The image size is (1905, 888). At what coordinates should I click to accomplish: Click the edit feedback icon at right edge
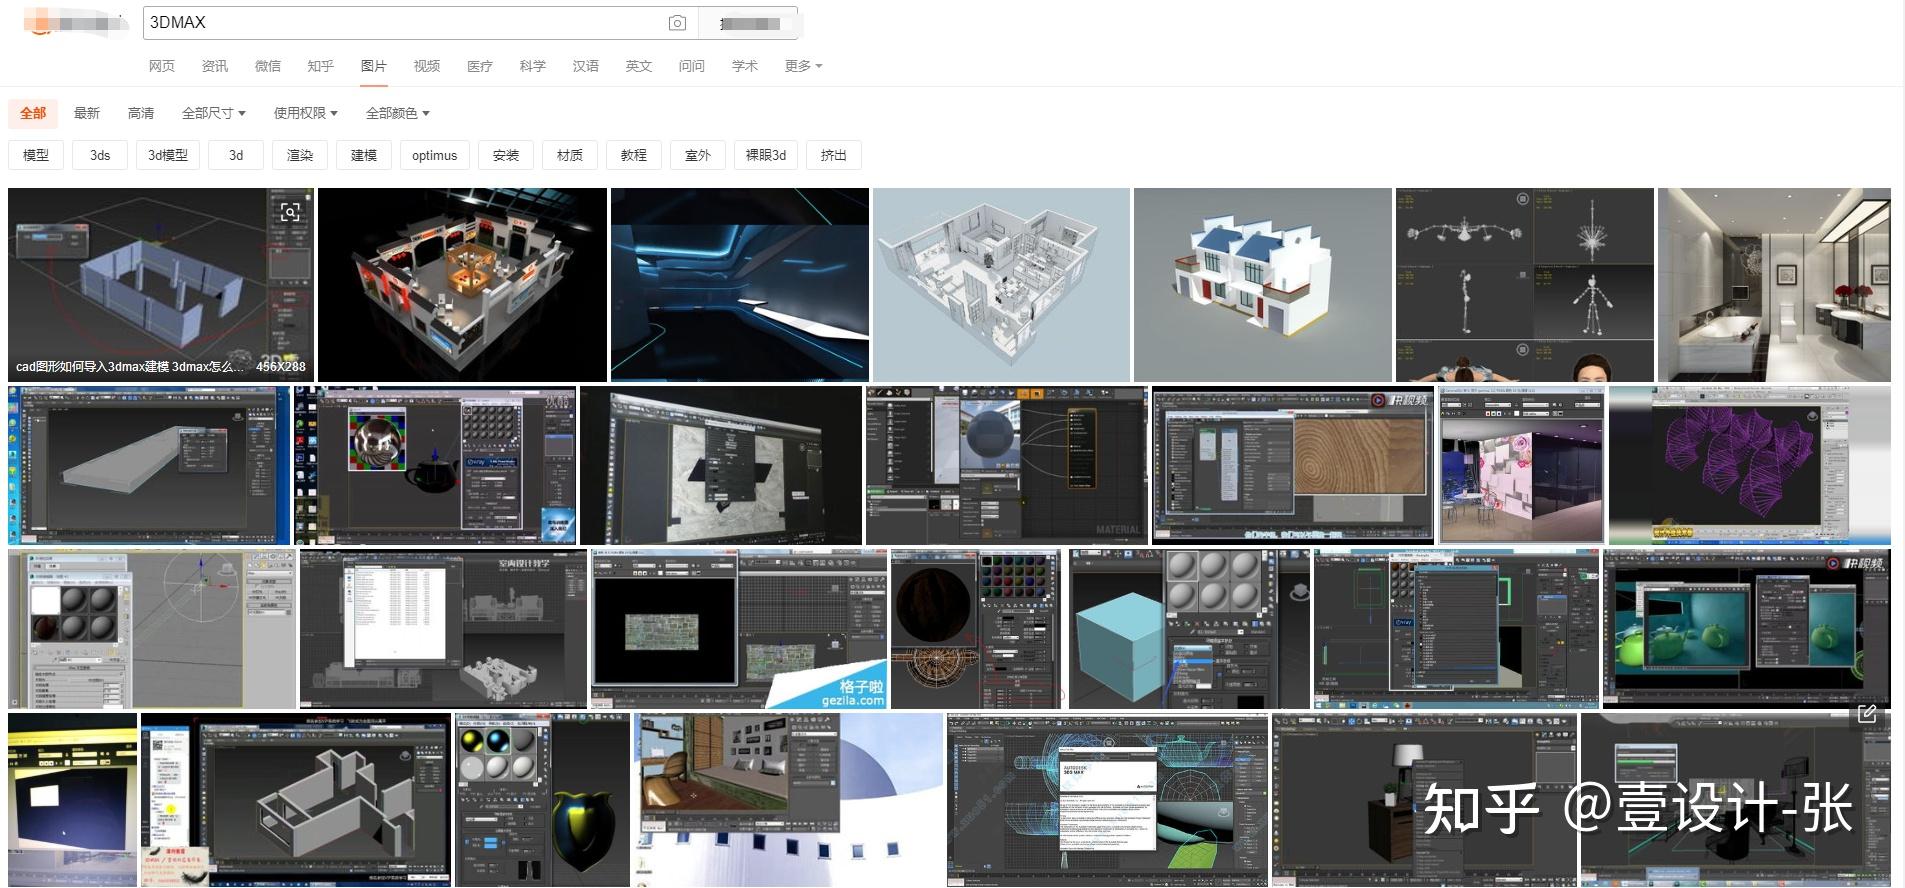(x=1866, y=714)
